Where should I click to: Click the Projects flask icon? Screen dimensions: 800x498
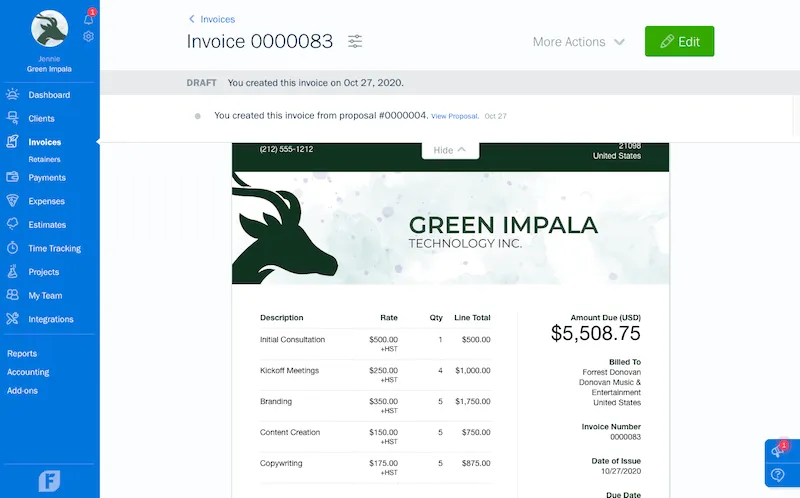[12, 272]
